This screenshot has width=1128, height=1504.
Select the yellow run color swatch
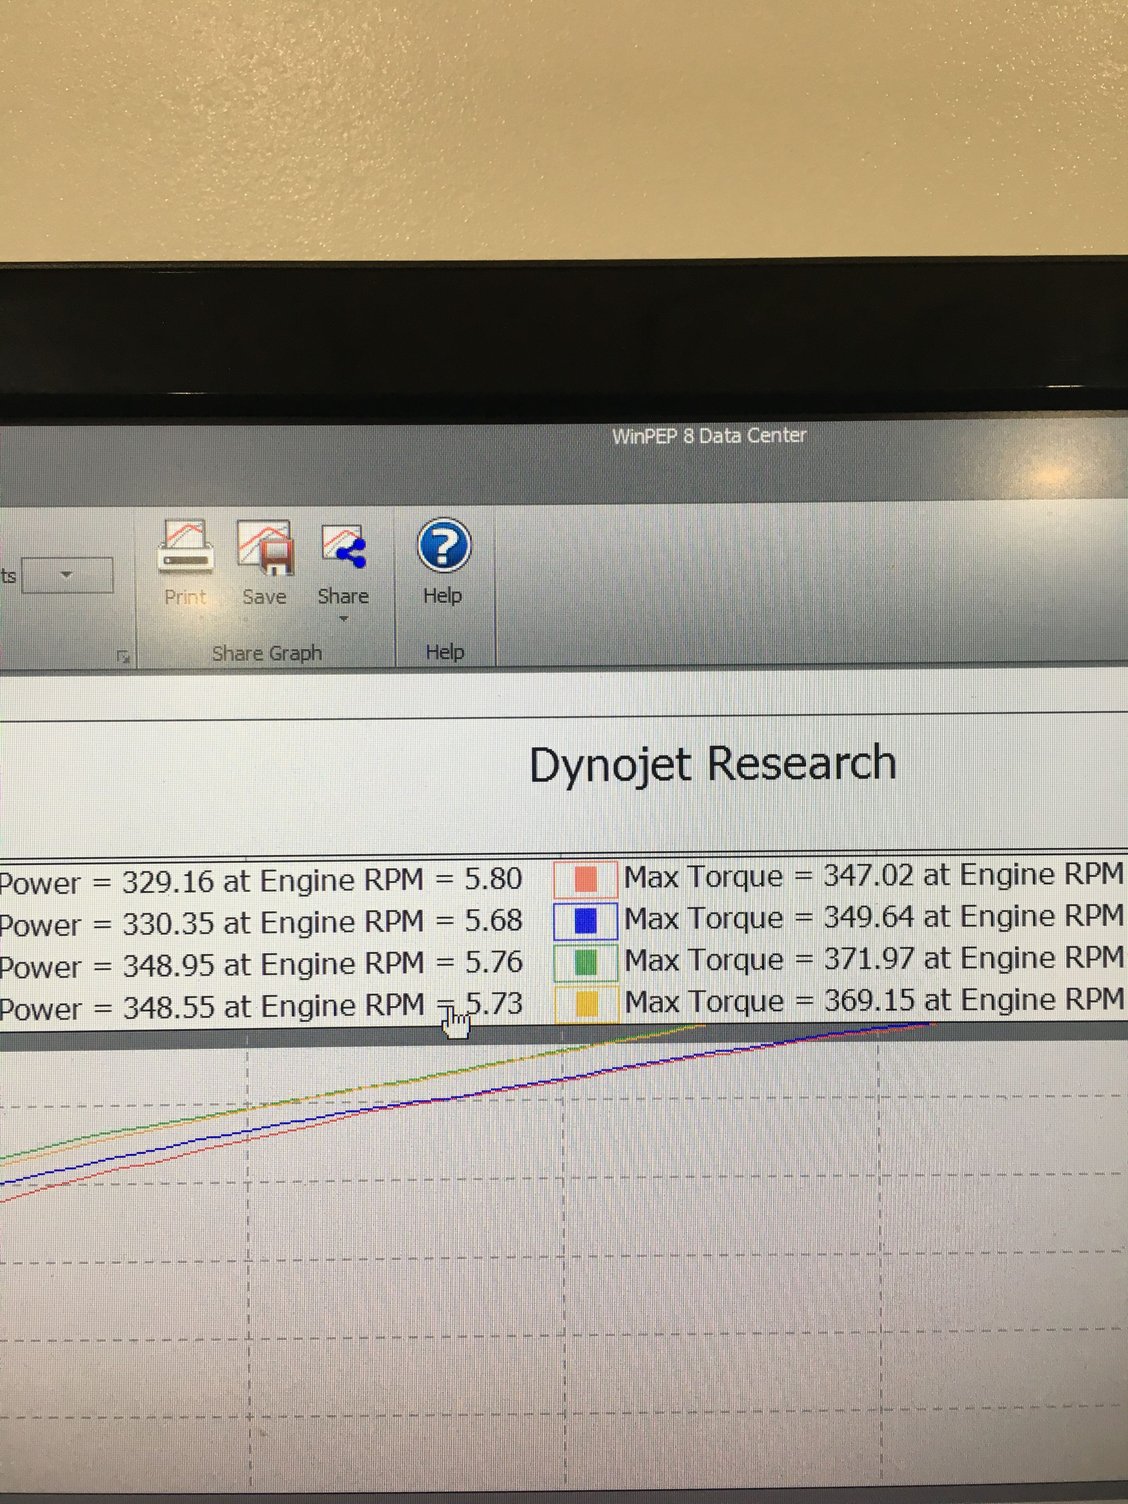point(586,1003)
